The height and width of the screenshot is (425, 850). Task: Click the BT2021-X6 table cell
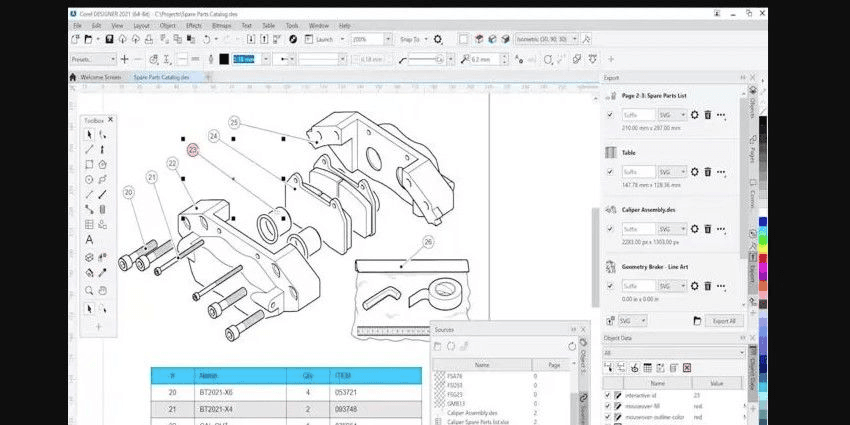pyautogui.click(x=240, y=392)
